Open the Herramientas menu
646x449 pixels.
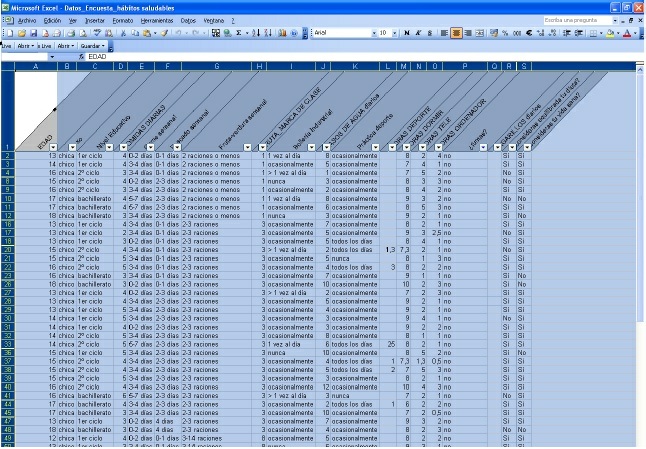click(153, 19)
